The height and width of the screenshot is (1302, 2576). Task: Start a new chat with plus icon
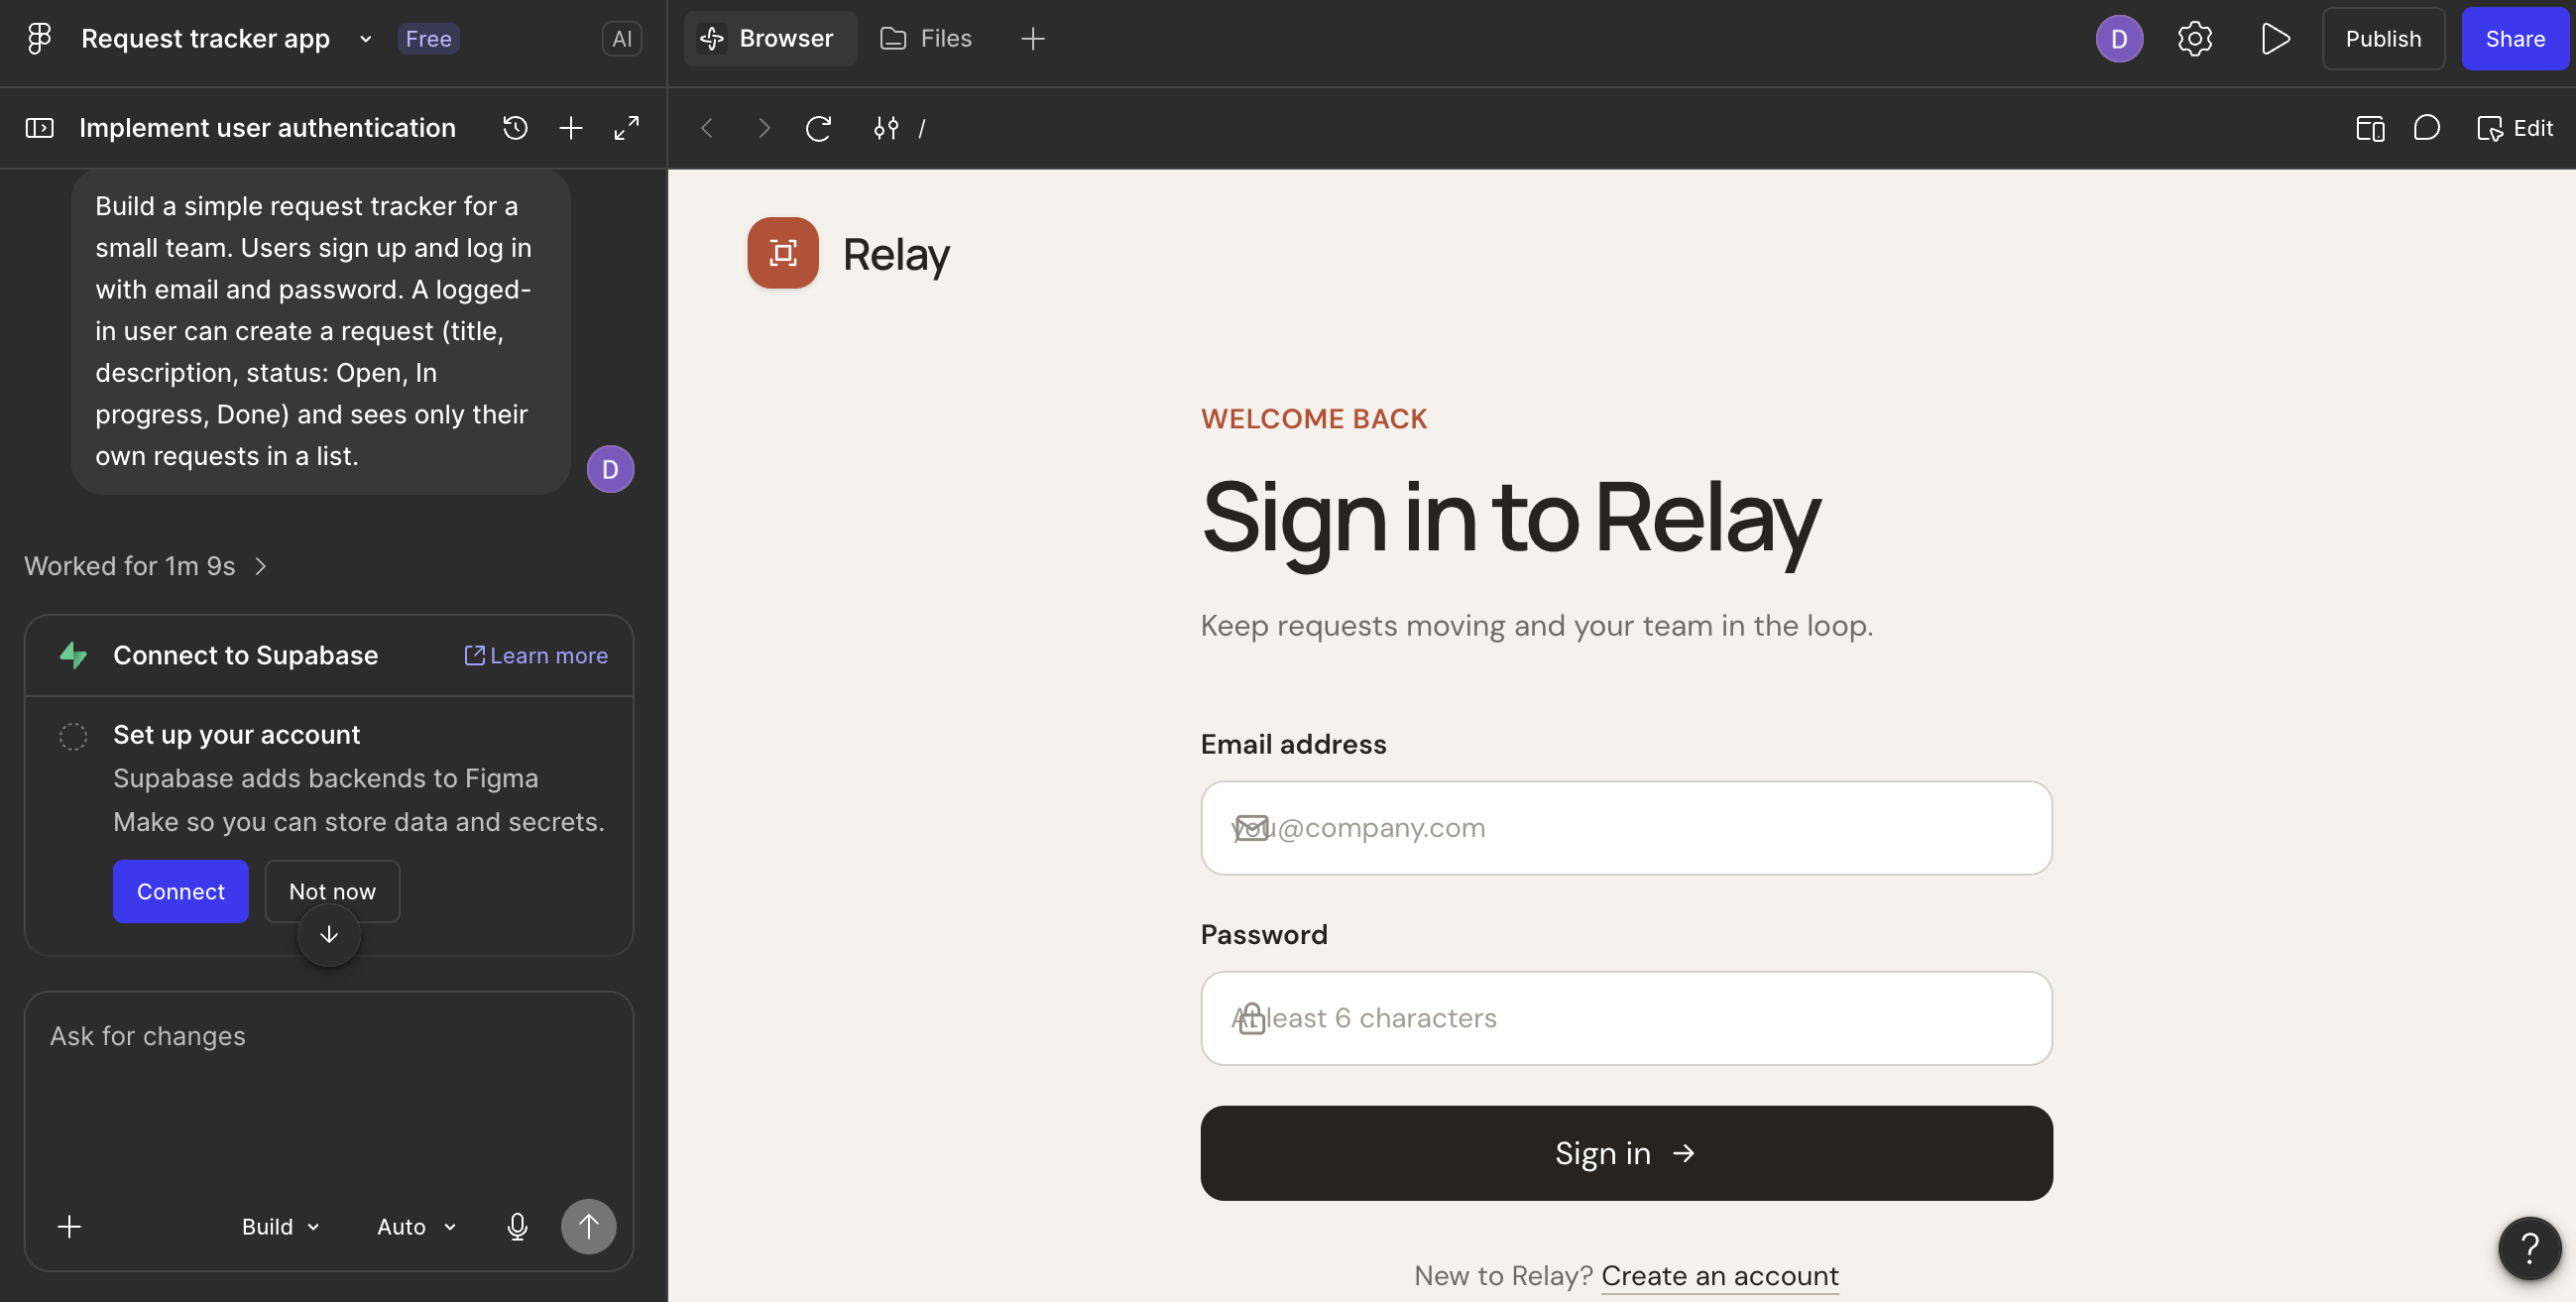click(x=571, y=128)
